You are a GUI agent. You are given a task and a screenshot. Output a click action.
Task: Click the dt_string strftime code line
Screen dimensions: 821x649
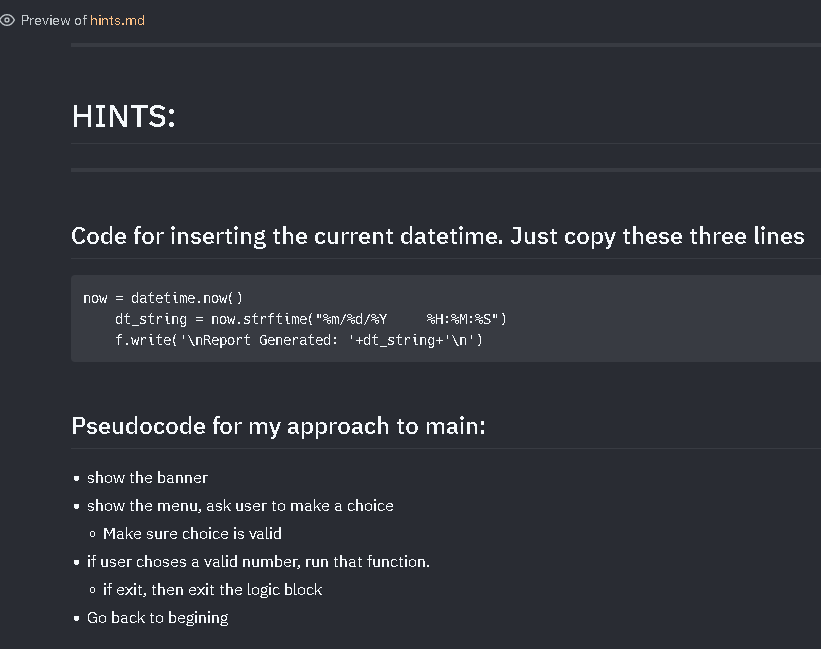[311, 319]
